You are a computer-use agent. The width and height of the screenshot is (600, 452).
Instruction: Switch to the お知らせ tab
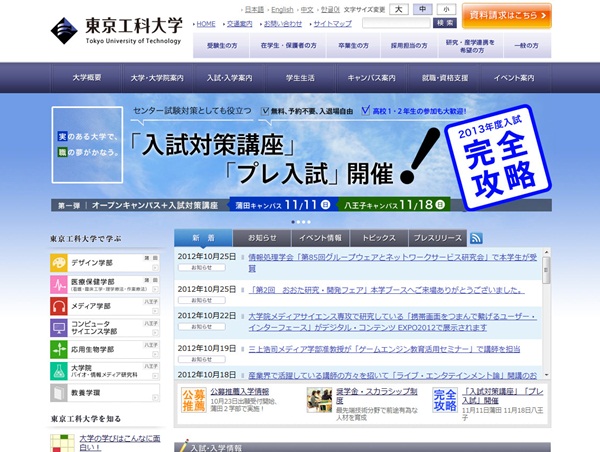[262, 238]
